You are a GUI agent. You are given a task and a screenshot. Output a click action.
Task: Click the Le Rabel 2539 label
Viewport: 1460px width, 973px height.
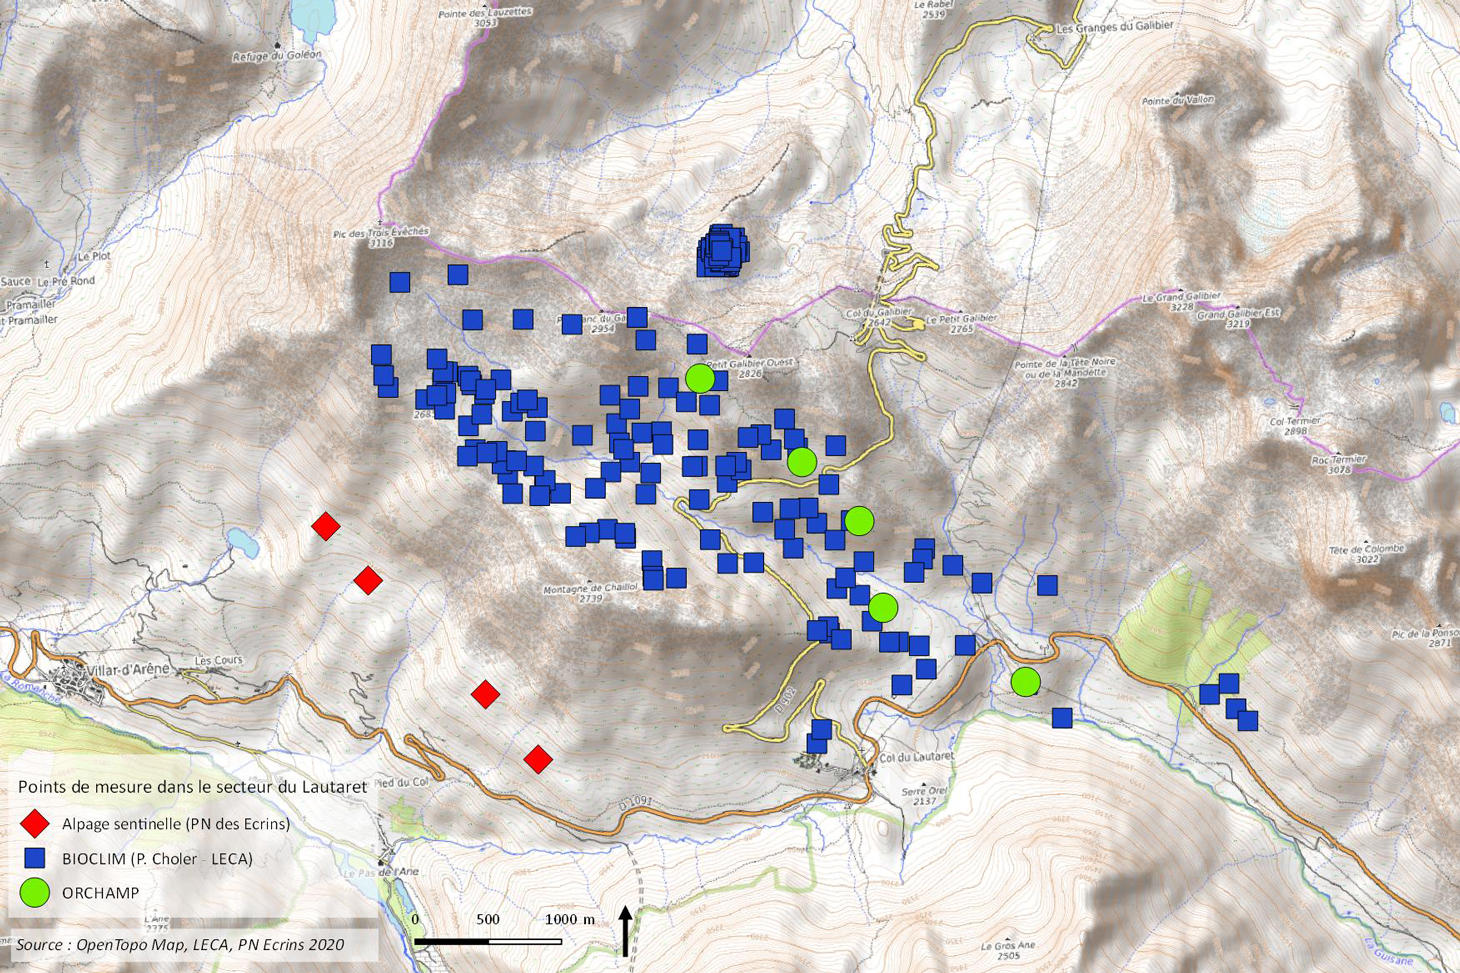(933, 10)
